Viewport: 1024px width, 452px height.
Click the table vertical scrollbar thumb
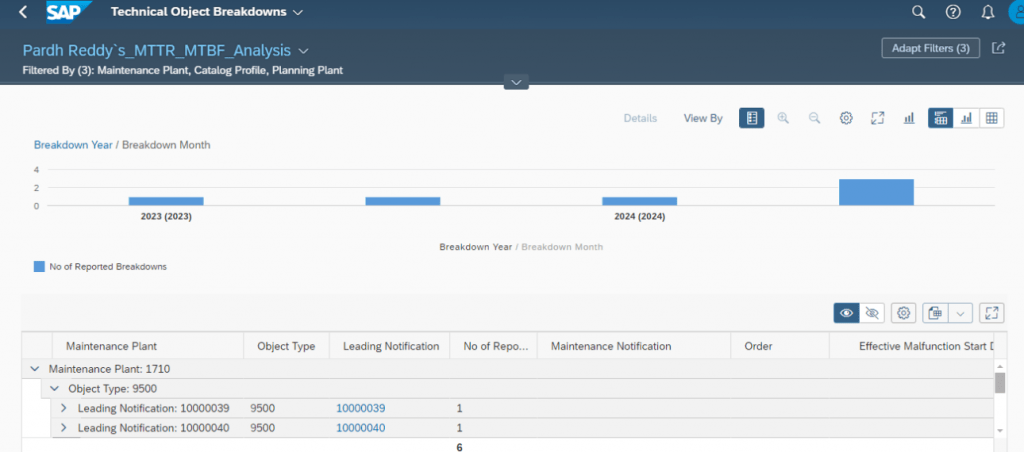(1000, 382)
